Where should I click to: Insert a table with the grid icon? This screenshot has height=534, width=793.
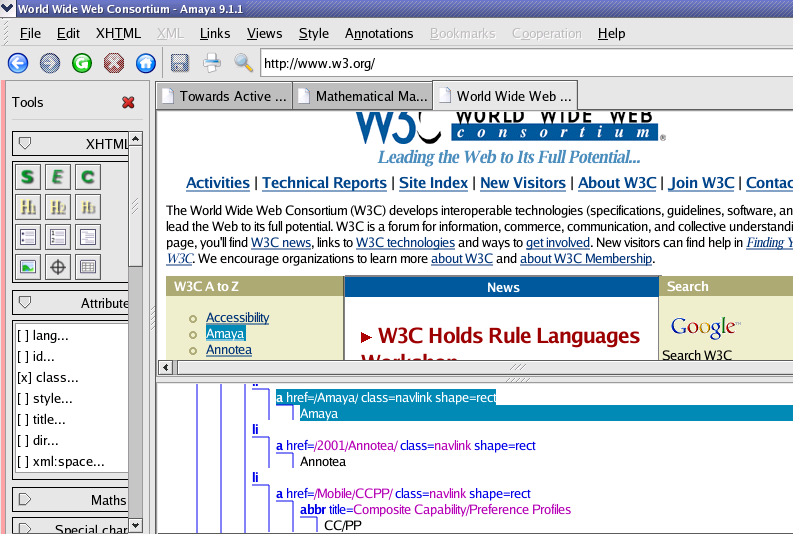click(x=88, y=267)
